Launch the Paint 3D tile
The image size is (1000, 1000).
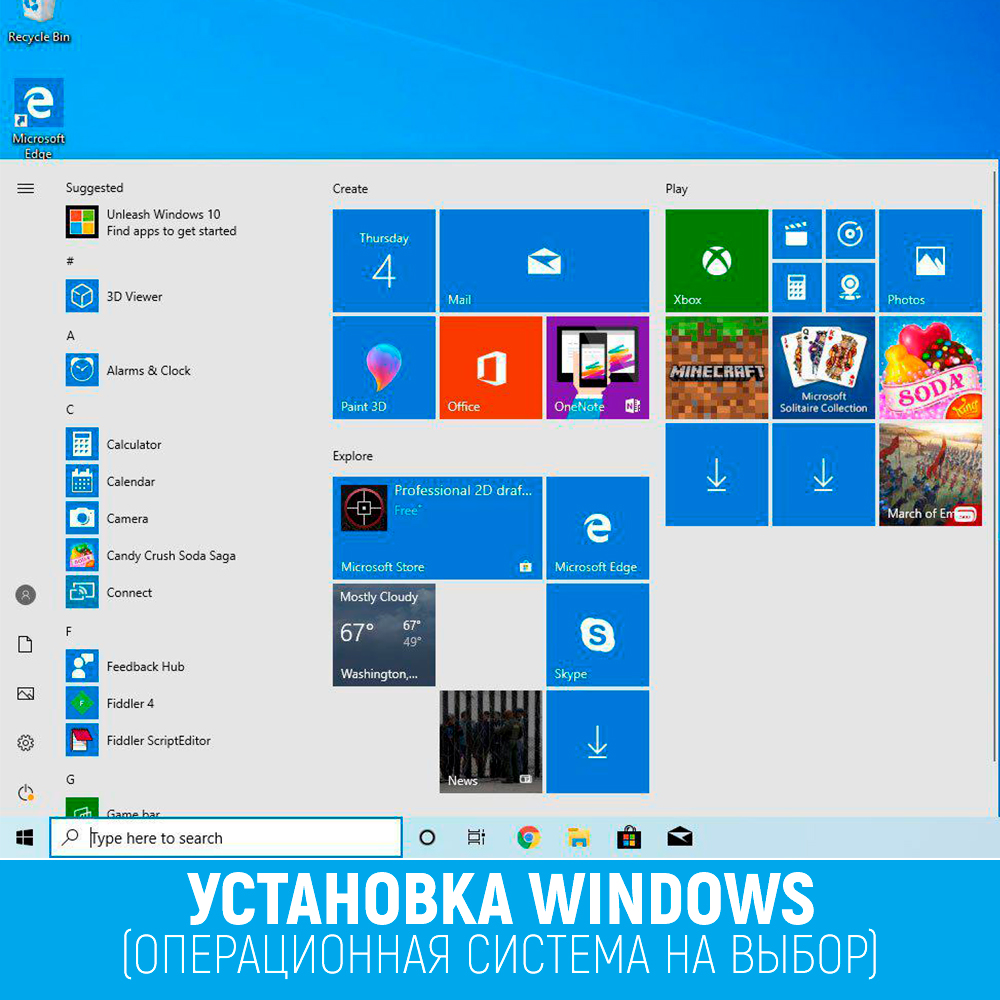click(384, 367)
